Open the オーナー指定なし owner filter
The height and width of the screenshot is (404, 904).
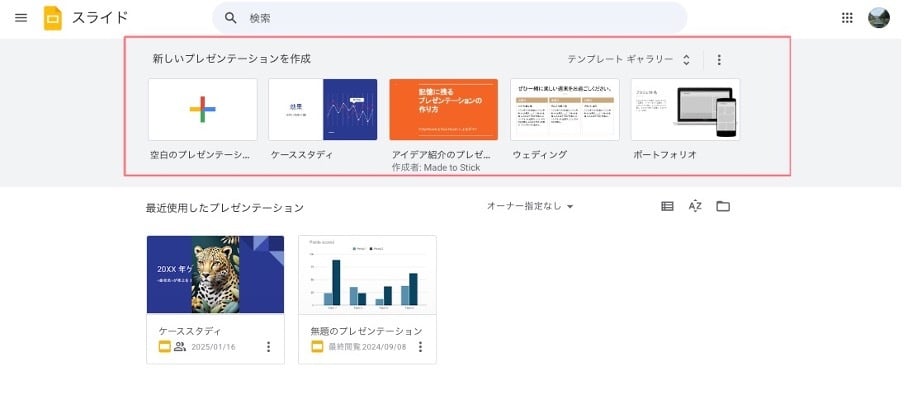530,207
